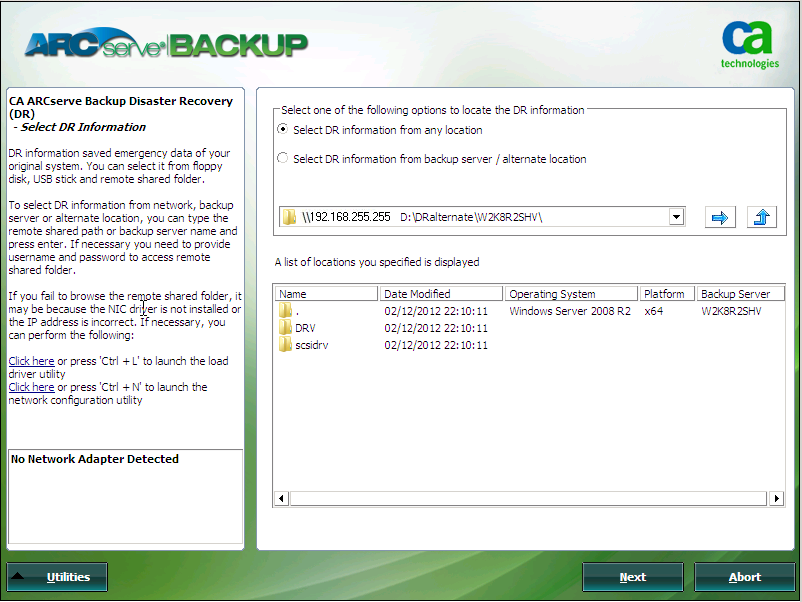This screenshot has height=602, width=802.
Task: Click the ARCserve Backup logo
Action: click(x=166, y=43)
